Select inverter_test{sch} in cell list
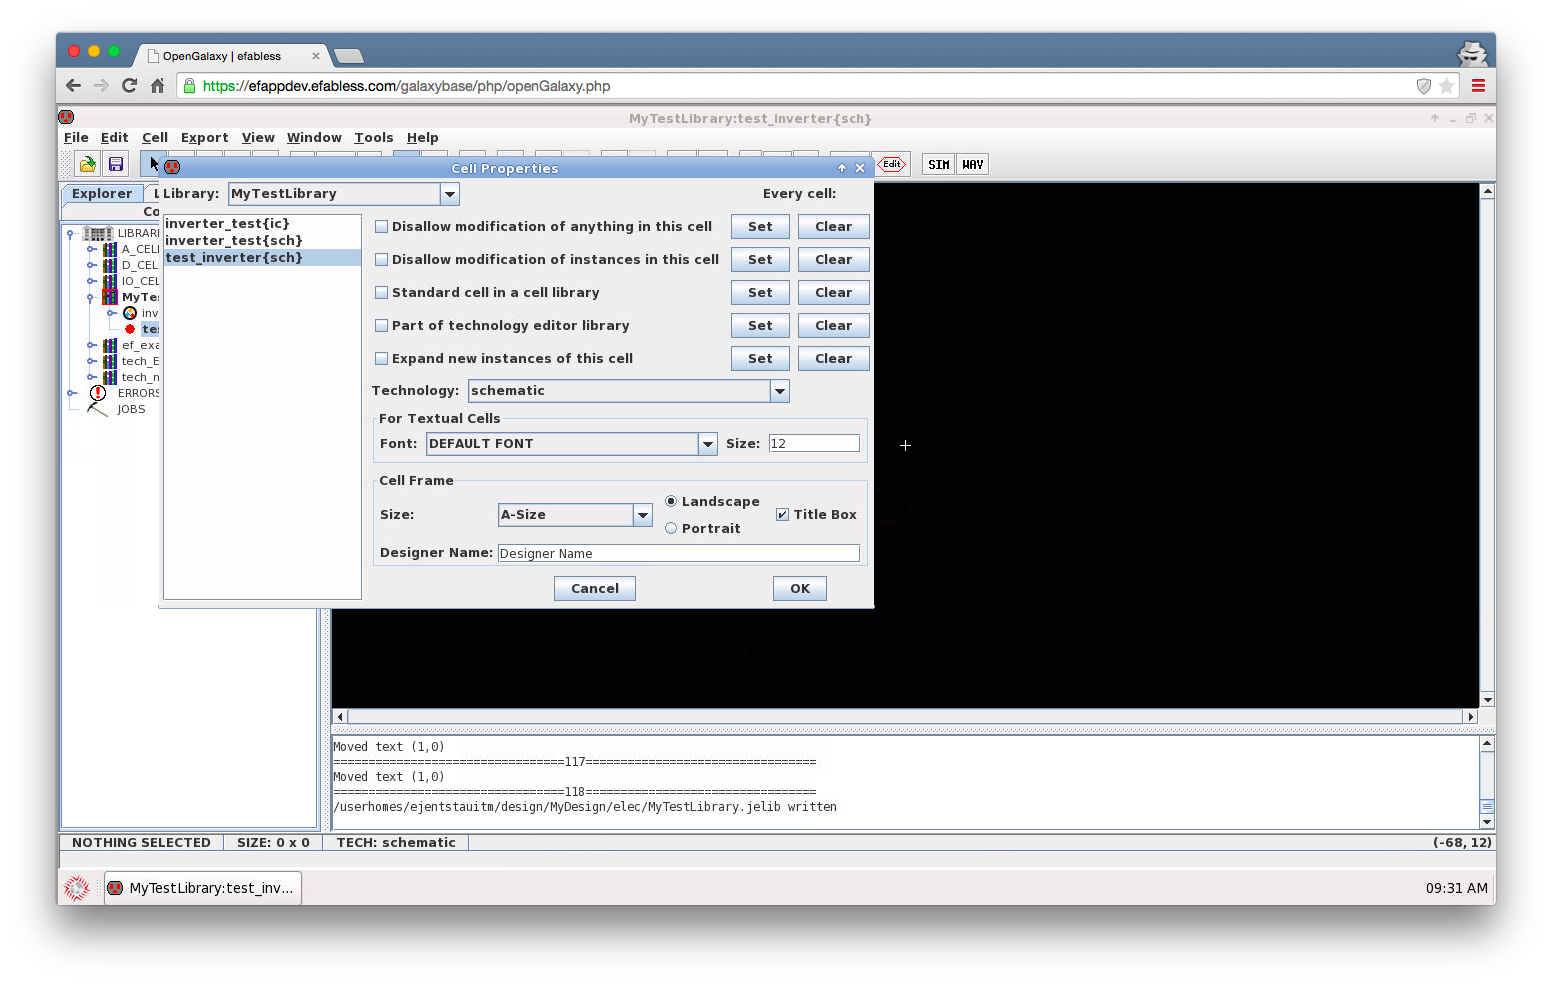The height and width of the screenshot is (985, 1552). 262,241
